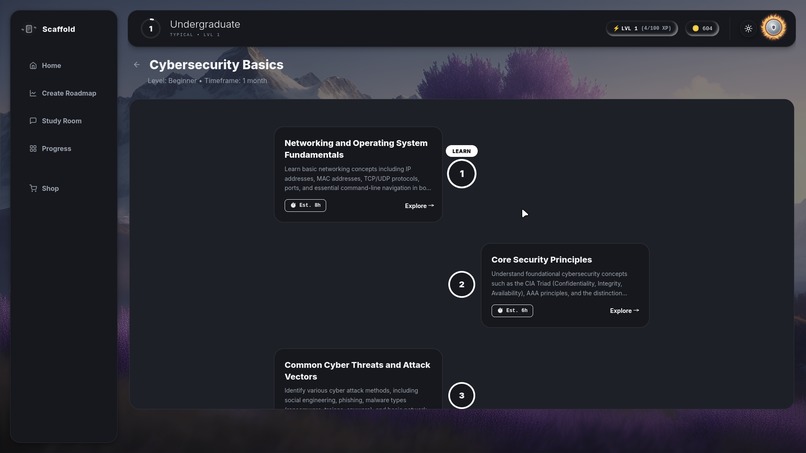Click the coin balance 604 pill
Viewport: 806px width, 453px height.
(702, 28)
